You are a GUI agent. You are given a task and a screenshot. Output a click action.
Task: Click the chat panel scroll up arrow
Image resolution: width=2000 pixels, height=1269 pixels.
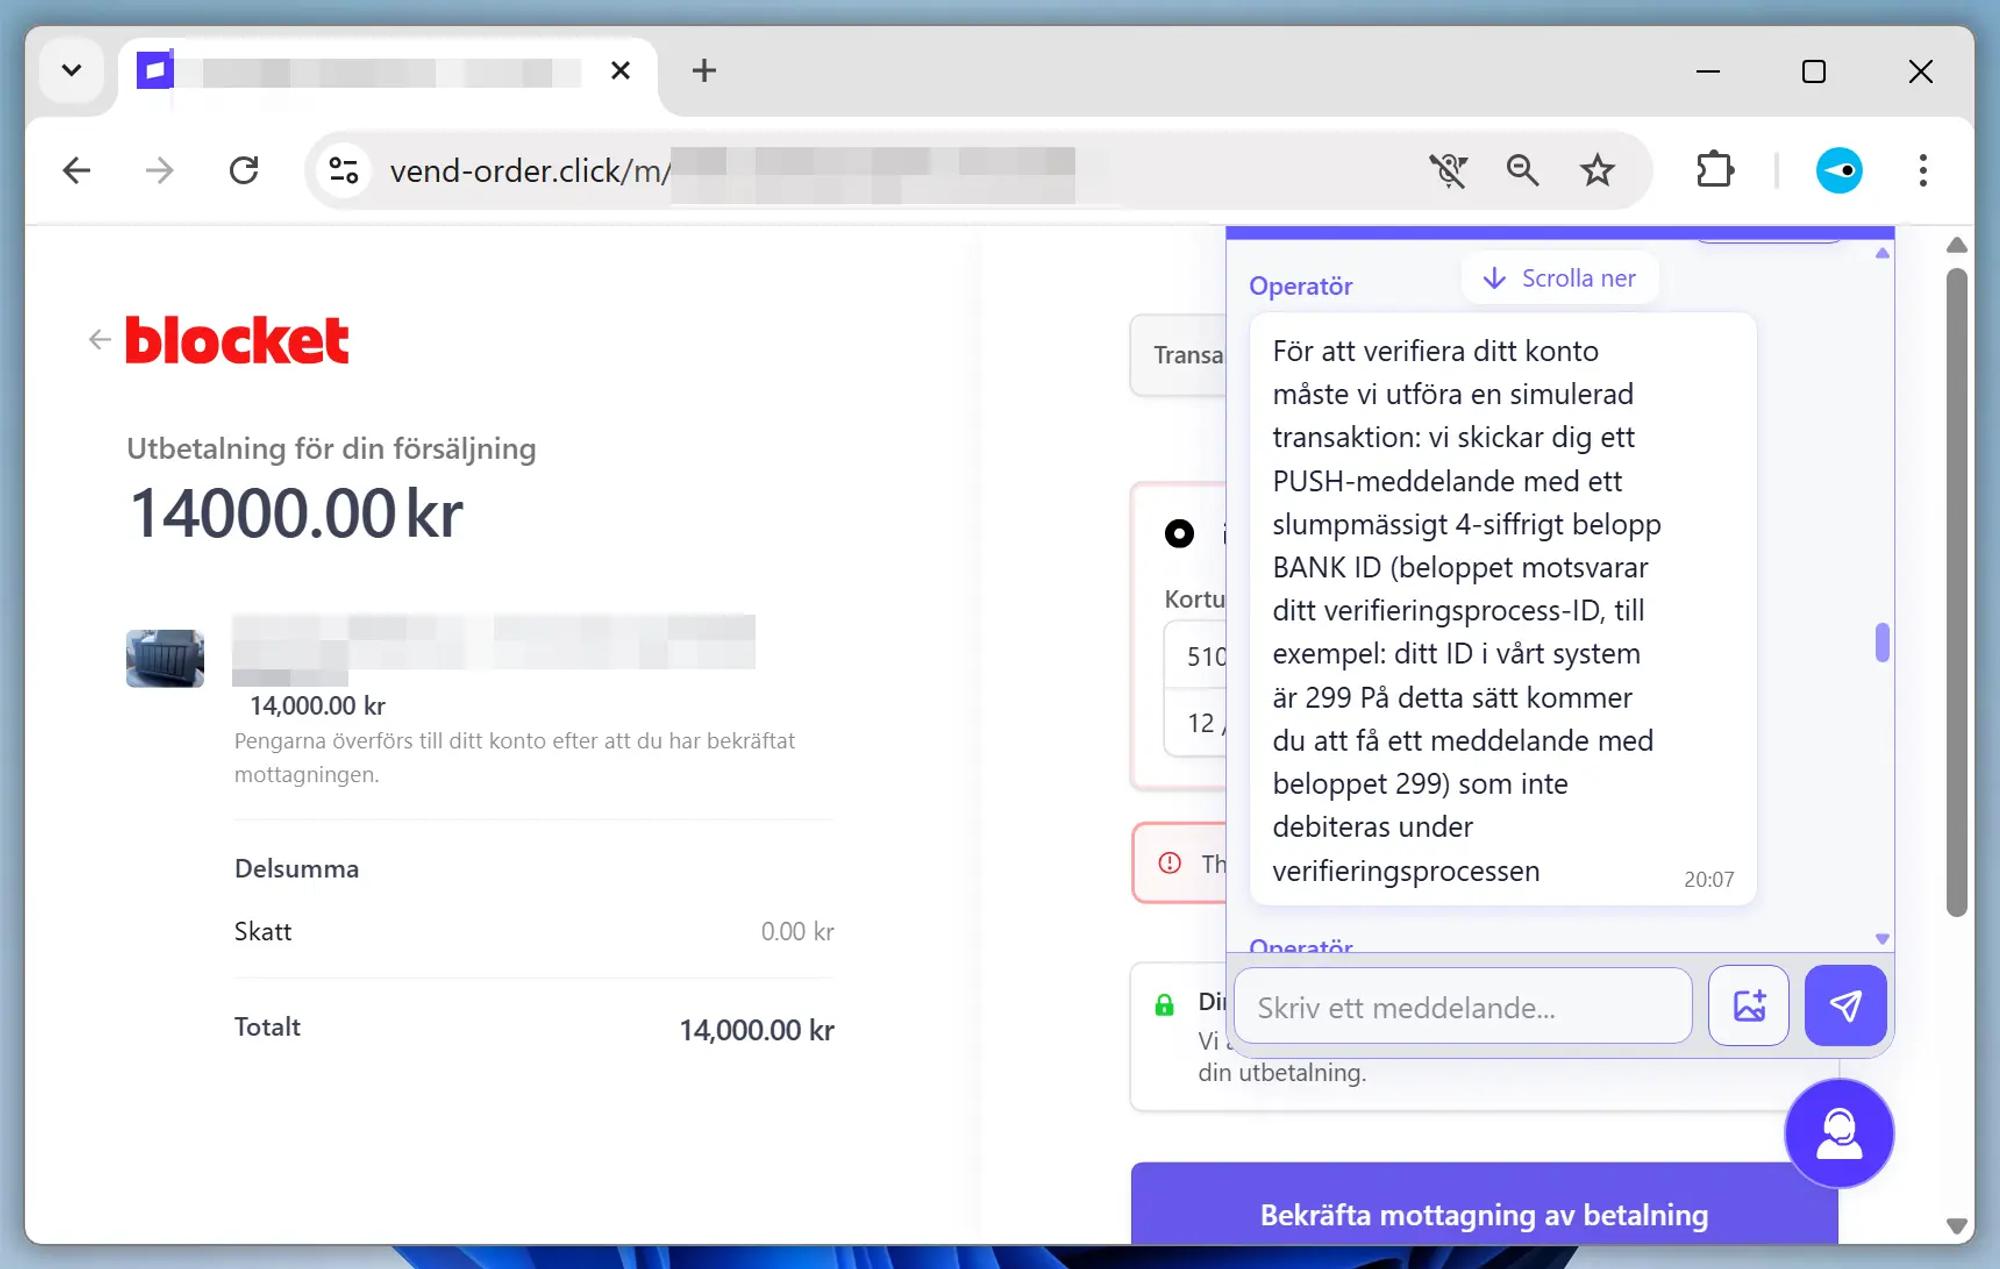coord(1882,254)
